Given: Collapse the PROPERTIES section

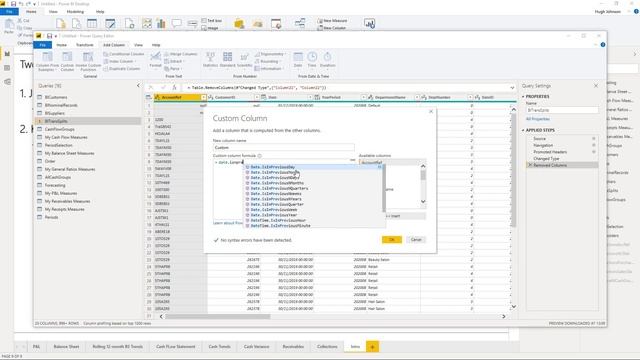Looking at the screenshot, I should [x=523, y=96].
